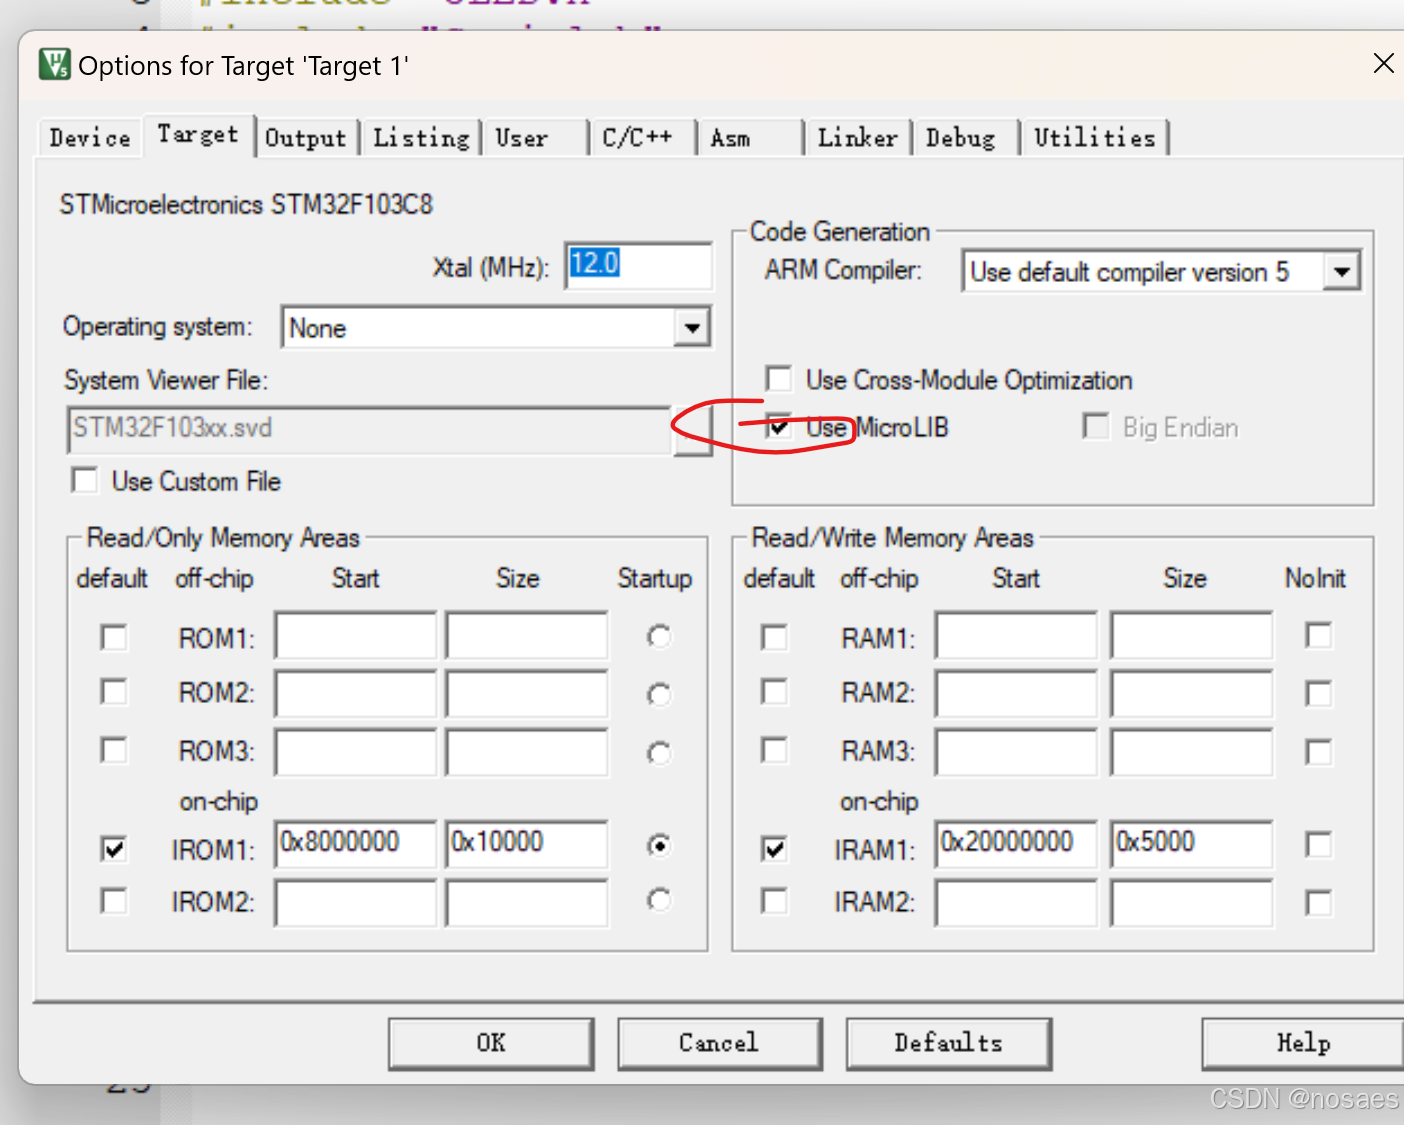Check the RAM1 default checkbox
Image resolution: width=1404 pixels, height=1125 pixels.
774,637
